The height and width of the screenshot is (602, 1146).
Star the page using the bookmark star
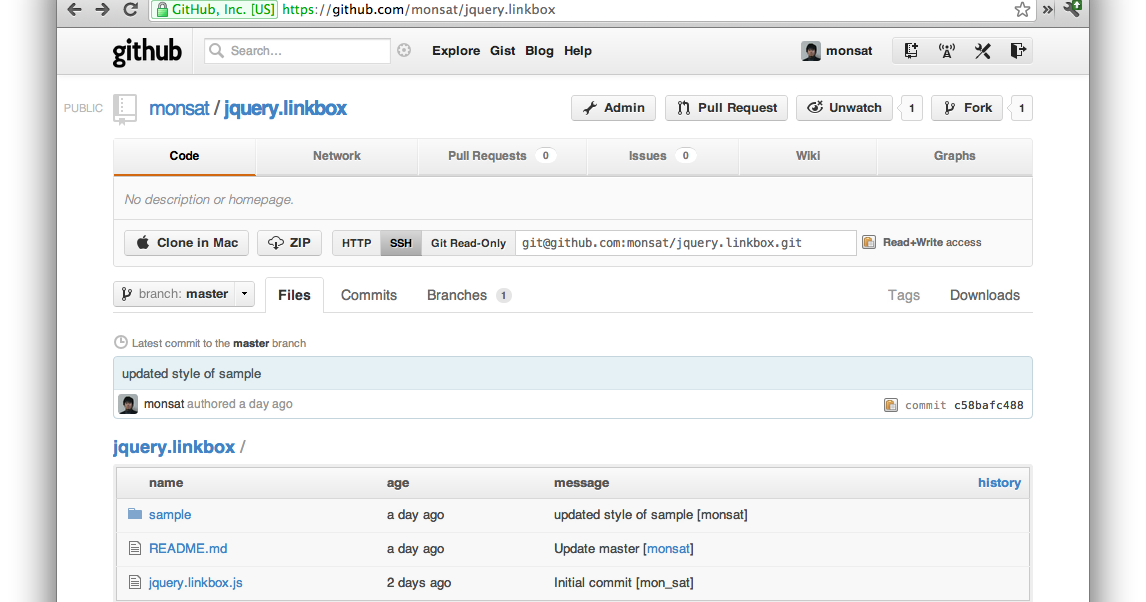(x=1022, y=10)
